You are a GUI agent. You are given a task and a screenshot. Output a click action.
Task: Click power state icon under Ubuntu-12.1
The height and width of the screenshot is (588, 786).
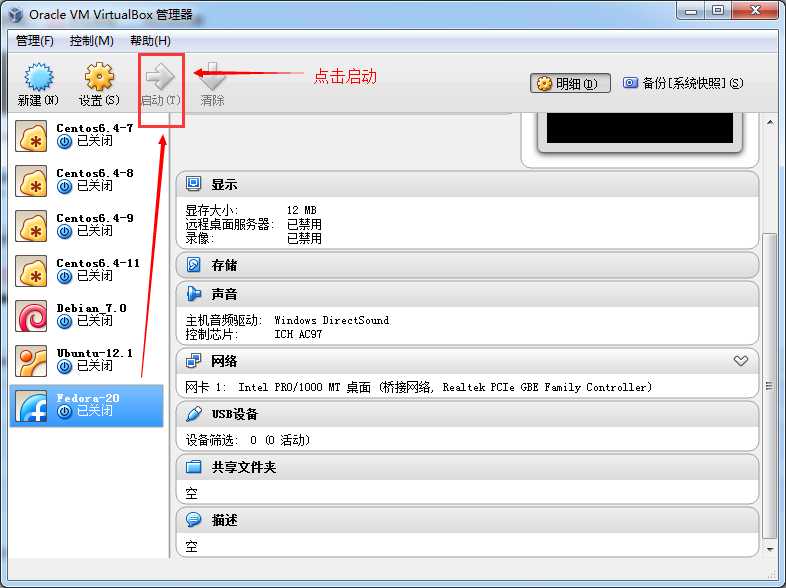(64, 367)
